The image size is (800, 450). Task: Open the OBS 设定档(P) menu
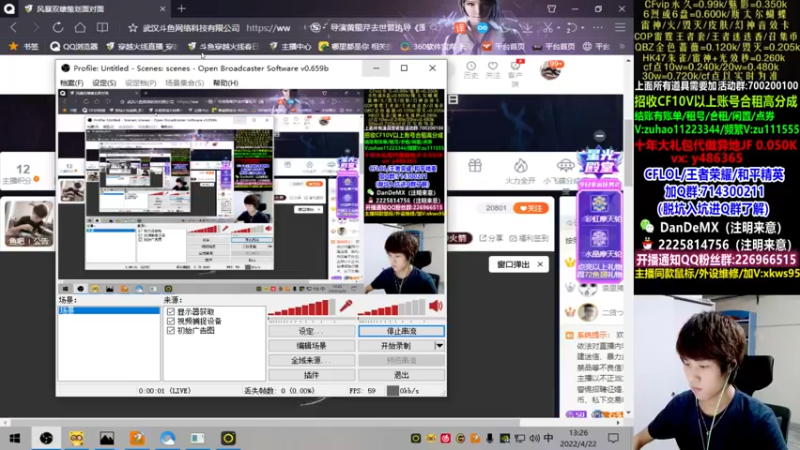click(x=140, y=83)
